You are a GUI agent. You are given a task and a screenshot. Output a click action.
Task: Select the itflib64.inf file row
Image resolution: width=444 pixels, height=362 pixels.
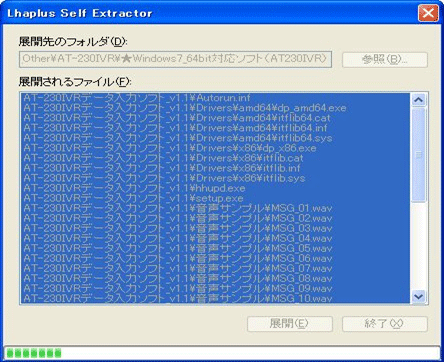[x=215, y=128]
